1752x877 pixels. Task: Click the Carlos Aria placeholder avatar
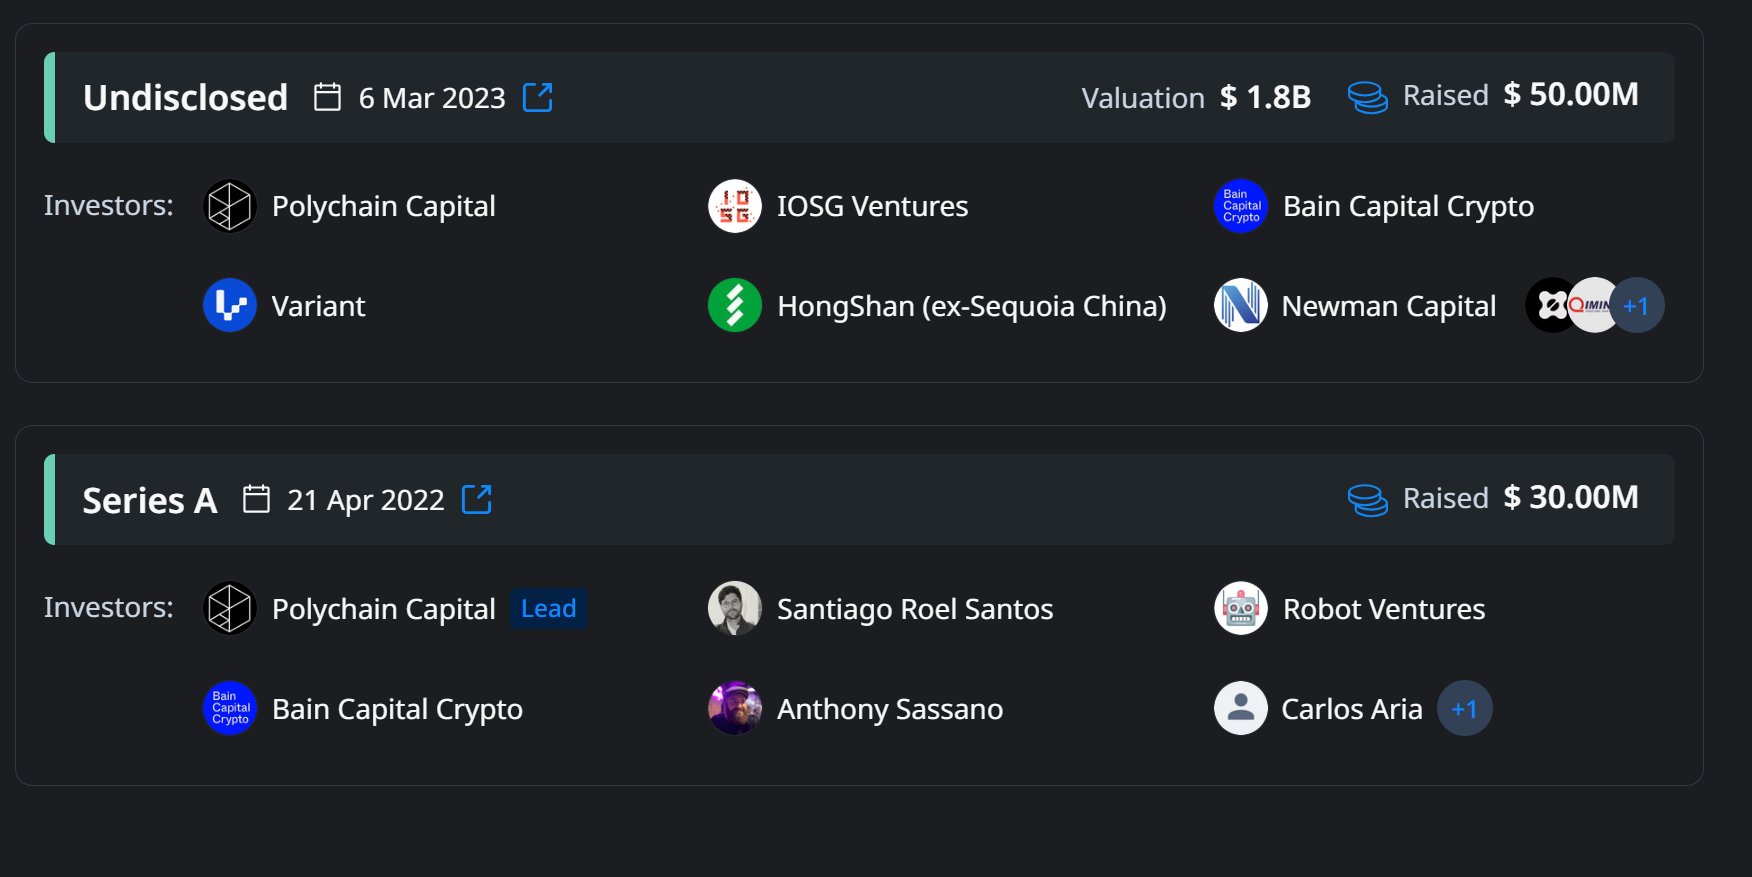(x=1240, y=708)
